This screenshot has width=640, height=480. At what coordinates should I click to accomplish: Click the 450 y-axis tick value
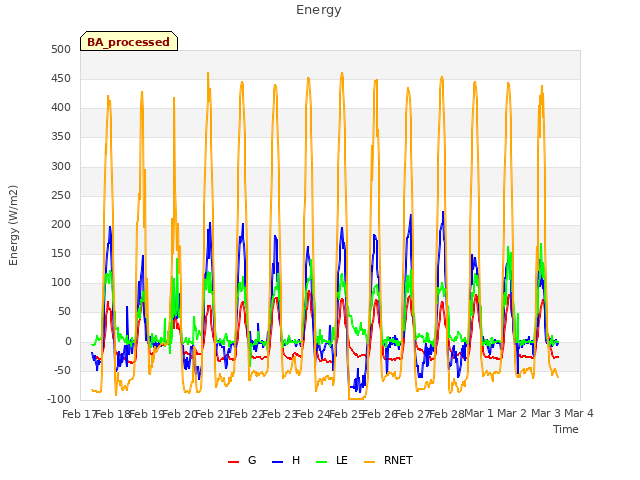pyautogui.click(x=61, y=78)
